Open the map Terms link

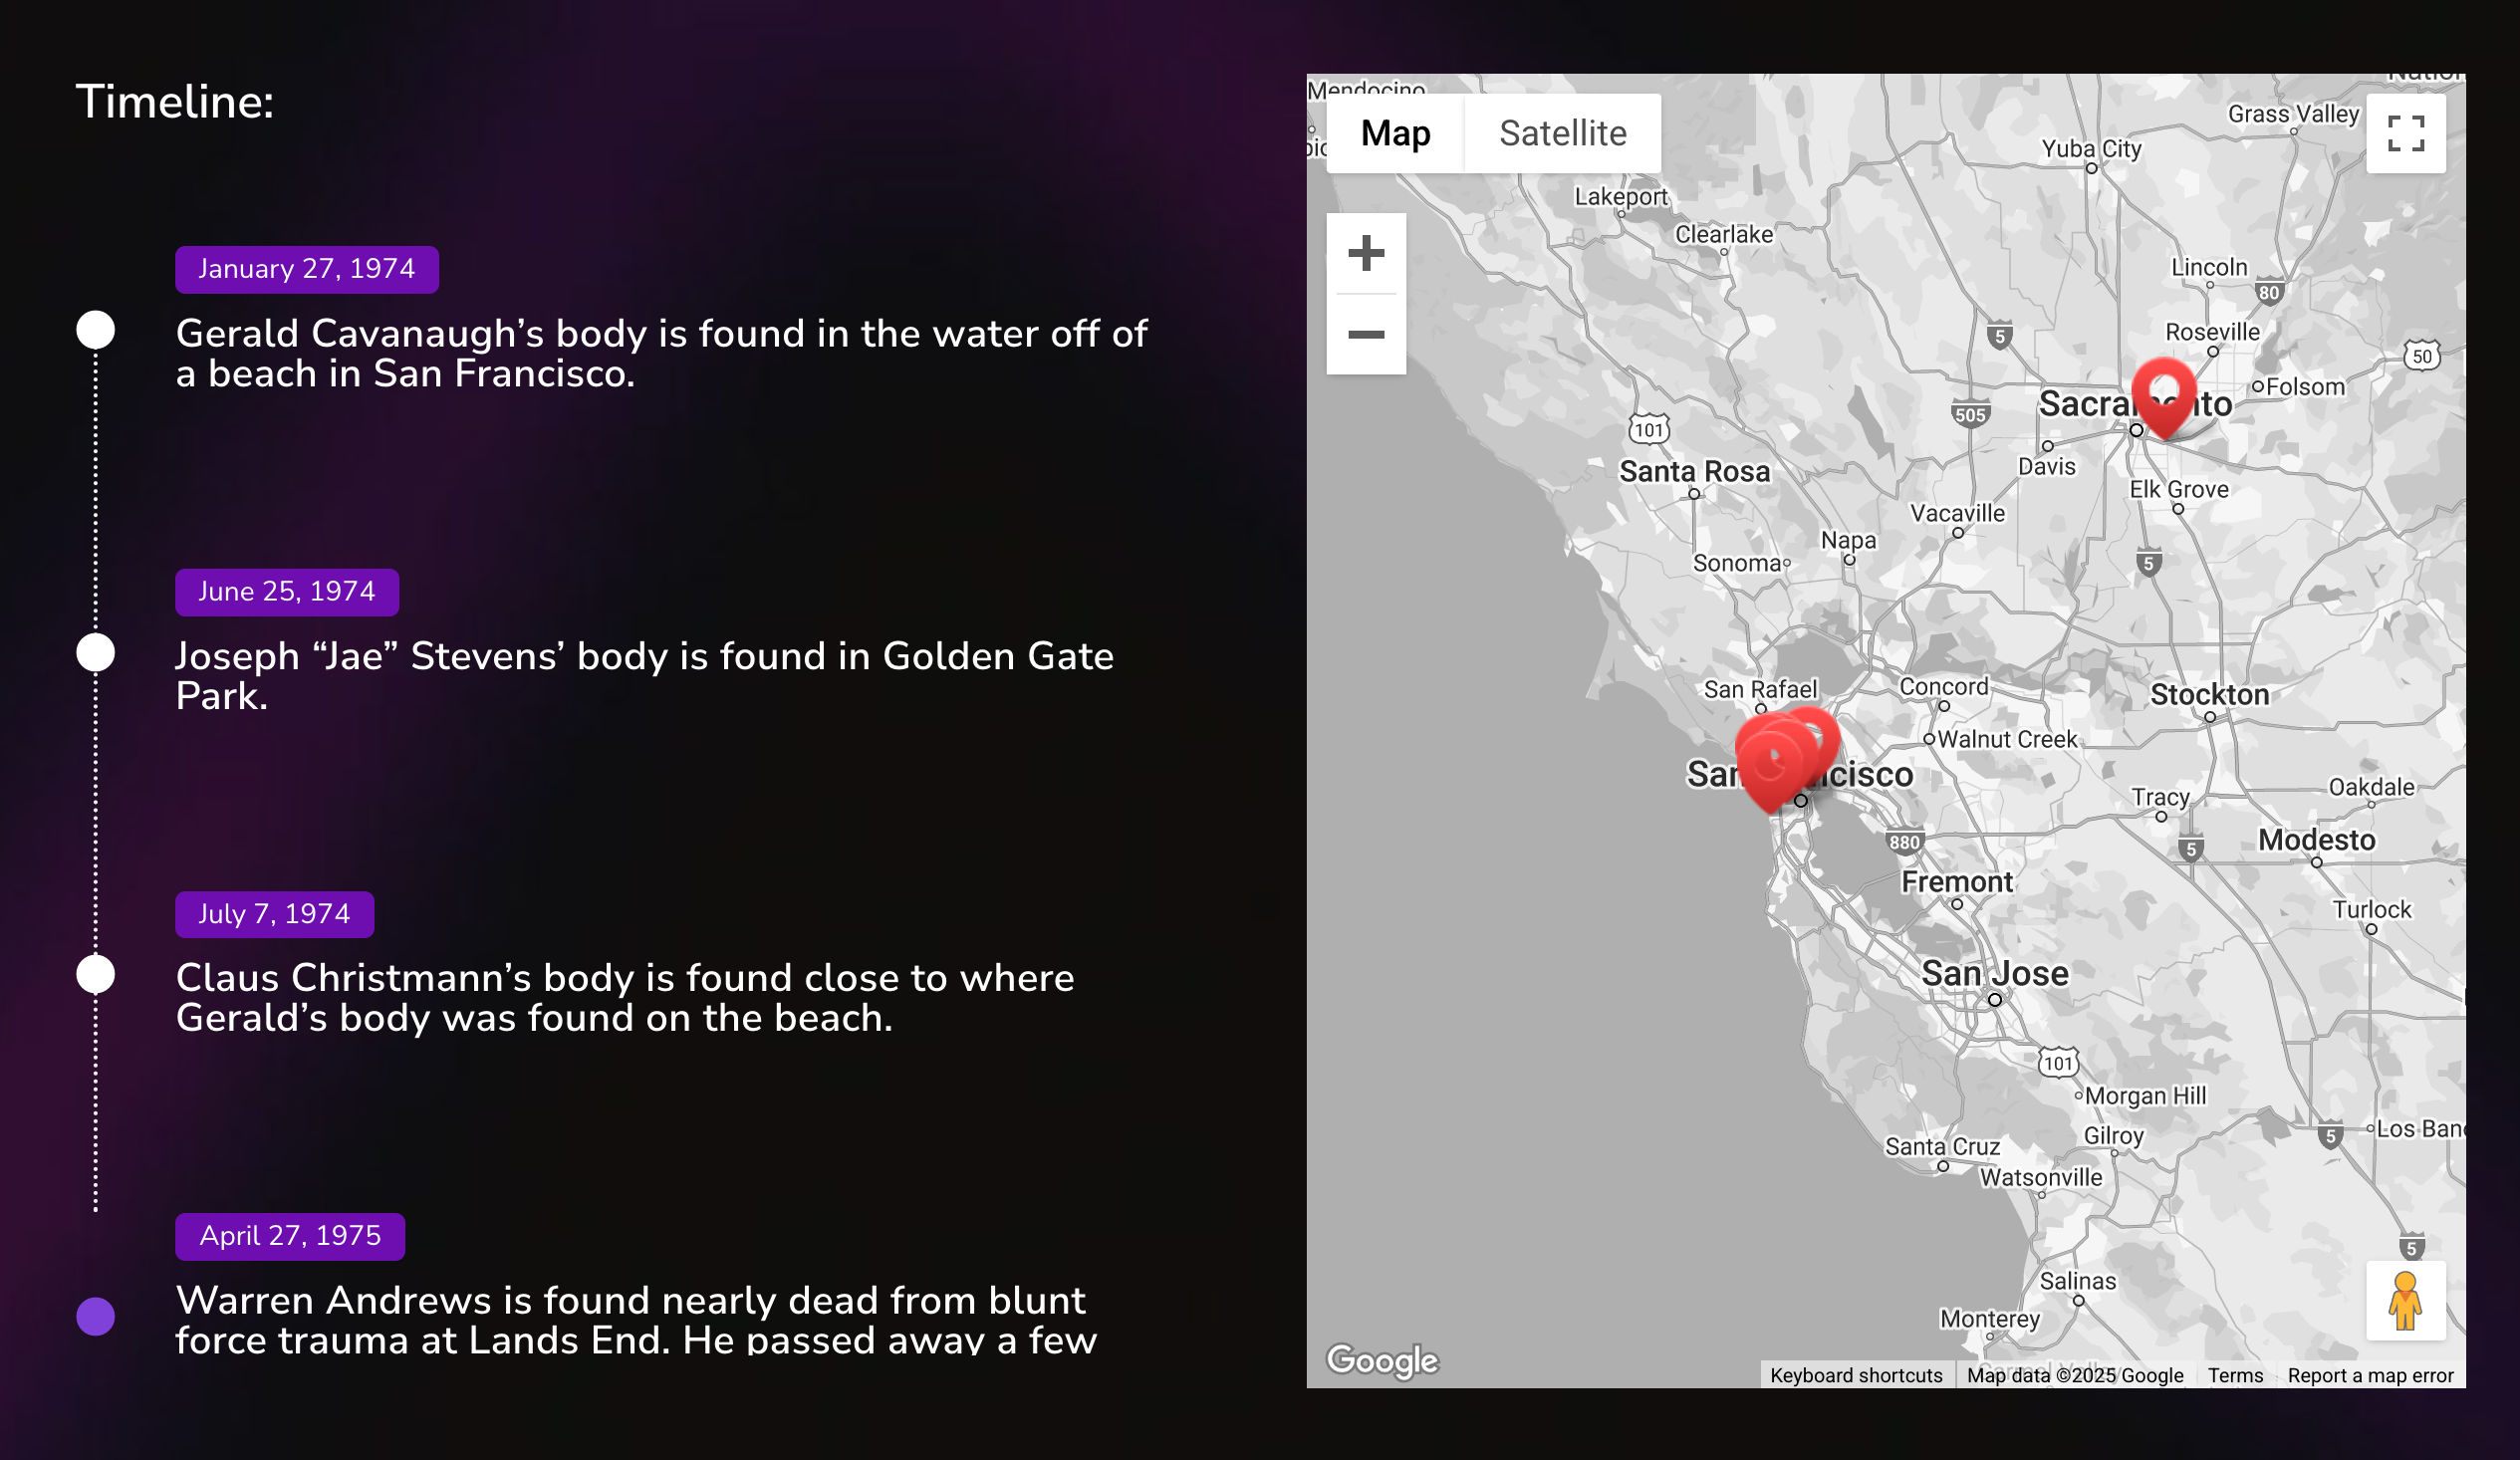click(2235, 1375)
